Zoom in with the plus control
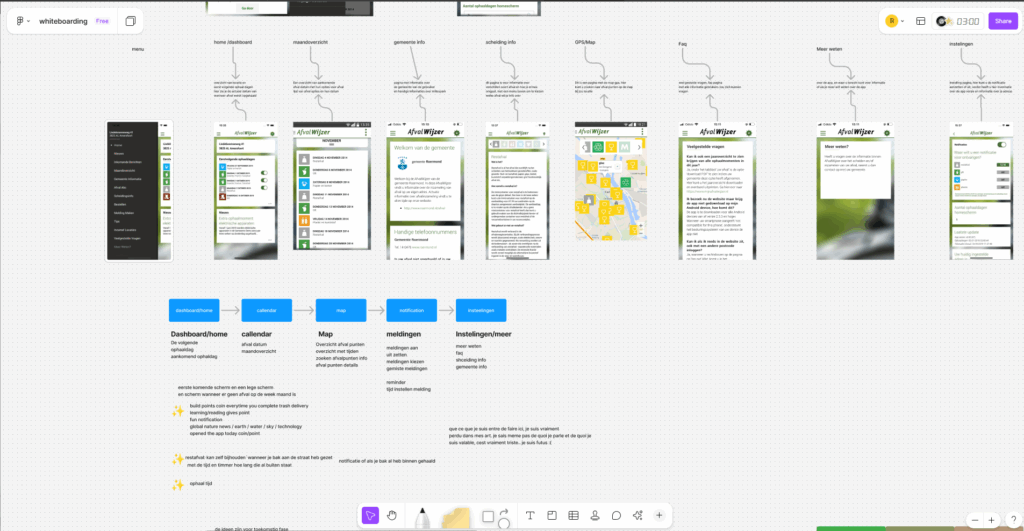 991,519
